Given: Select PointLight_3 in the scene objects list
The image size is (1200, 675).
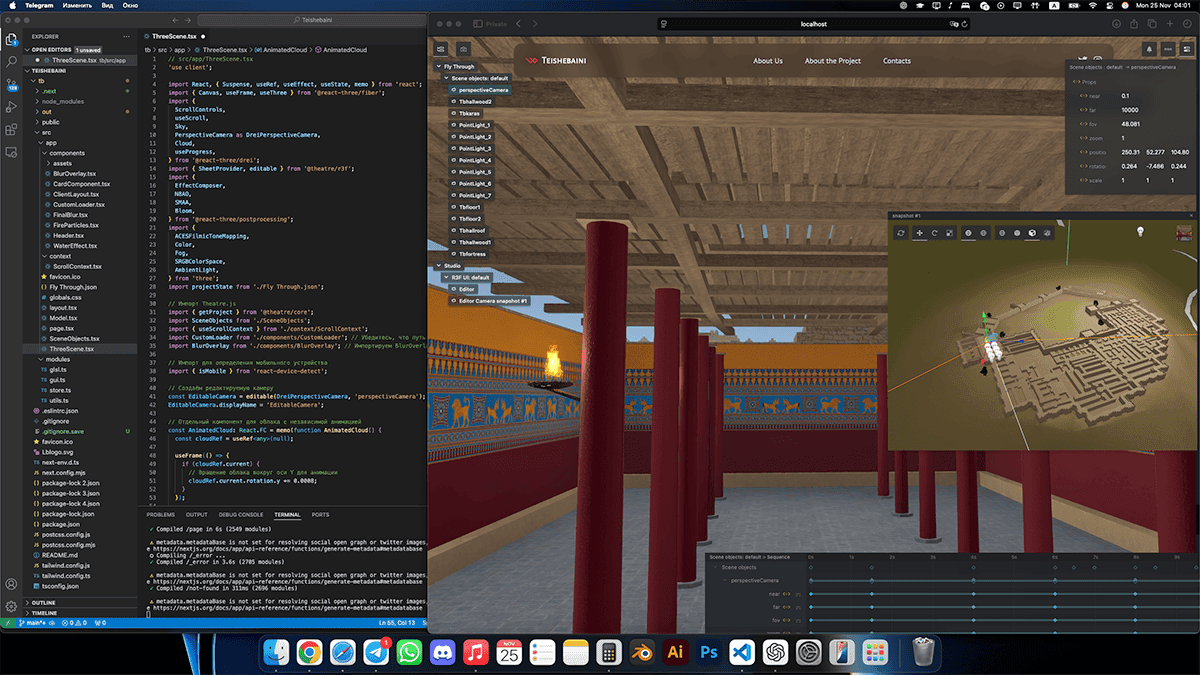Looking at the screenshot, I should pyautogui.click(x=475, y=148).
